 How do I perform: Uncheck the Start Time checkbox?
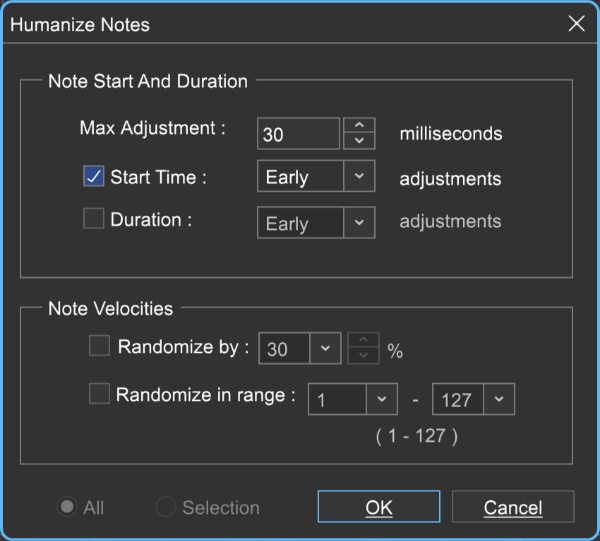(x=93, y=176)
